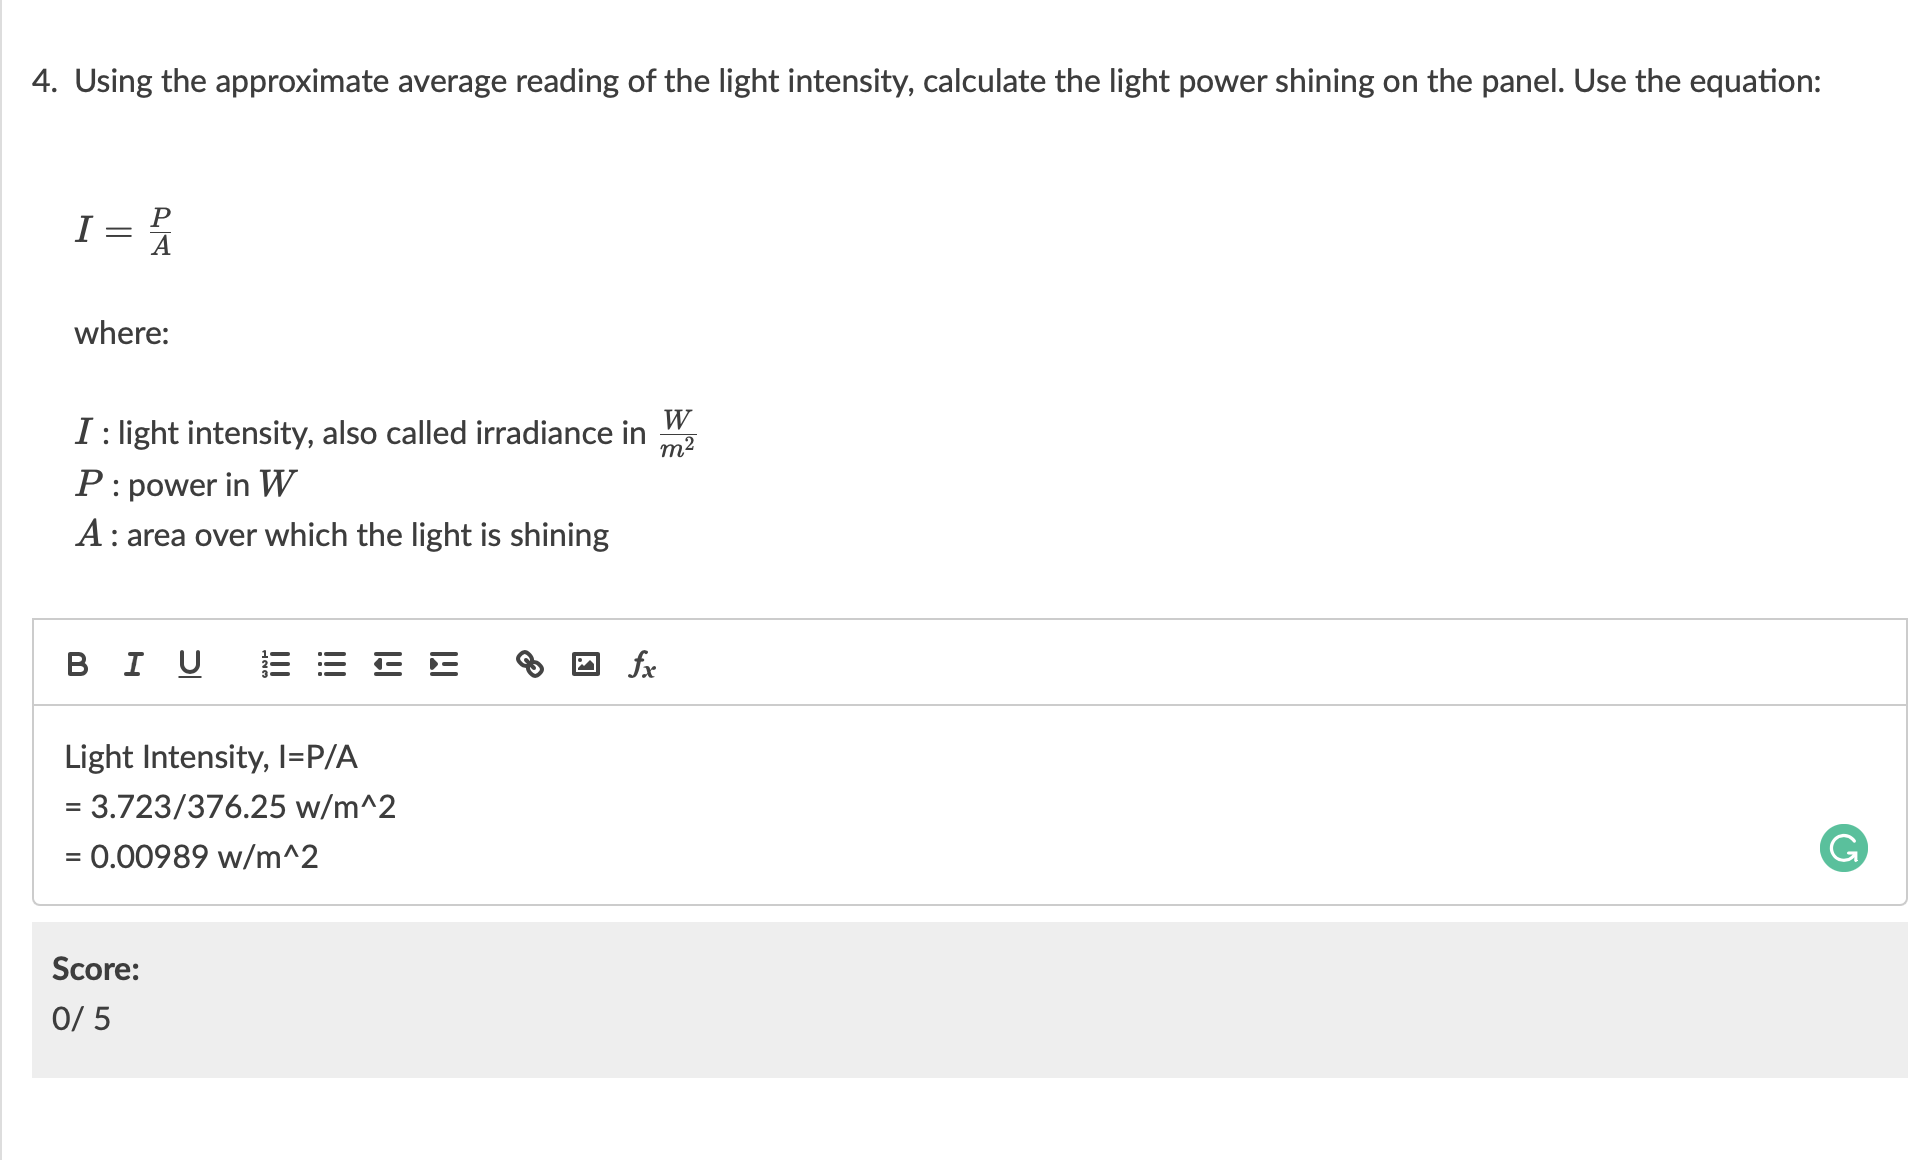Select the line '= 3.723/376.25 w/m^2'

point(230,806)
